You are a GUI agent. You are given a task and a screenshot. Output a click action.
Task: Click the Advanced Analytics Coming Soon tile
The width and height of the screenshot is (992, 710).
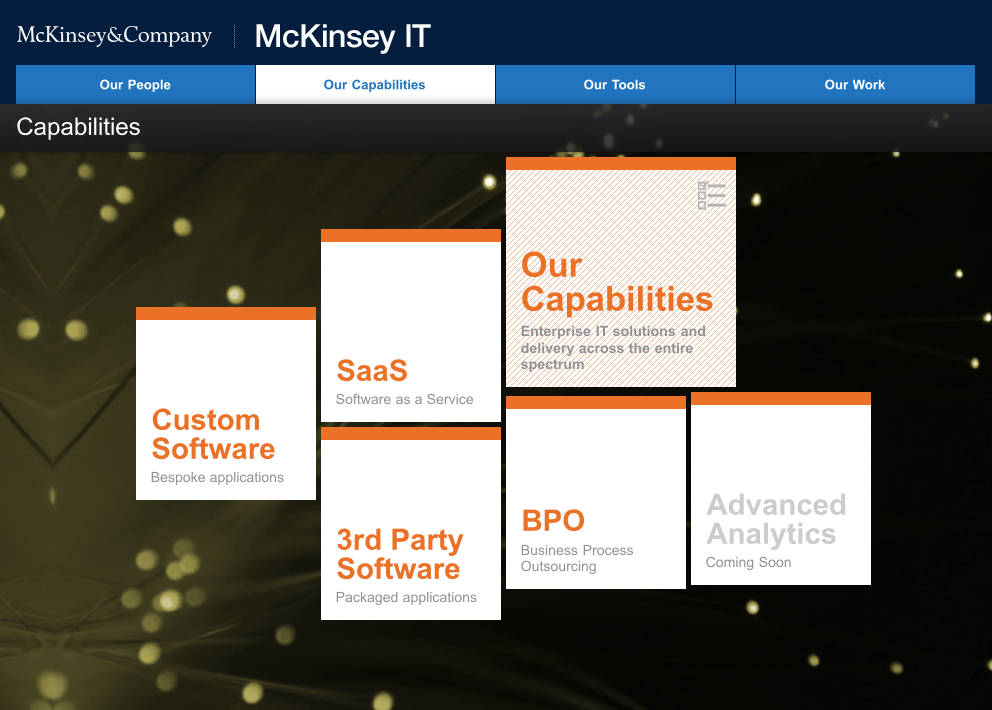coord(781,489)
